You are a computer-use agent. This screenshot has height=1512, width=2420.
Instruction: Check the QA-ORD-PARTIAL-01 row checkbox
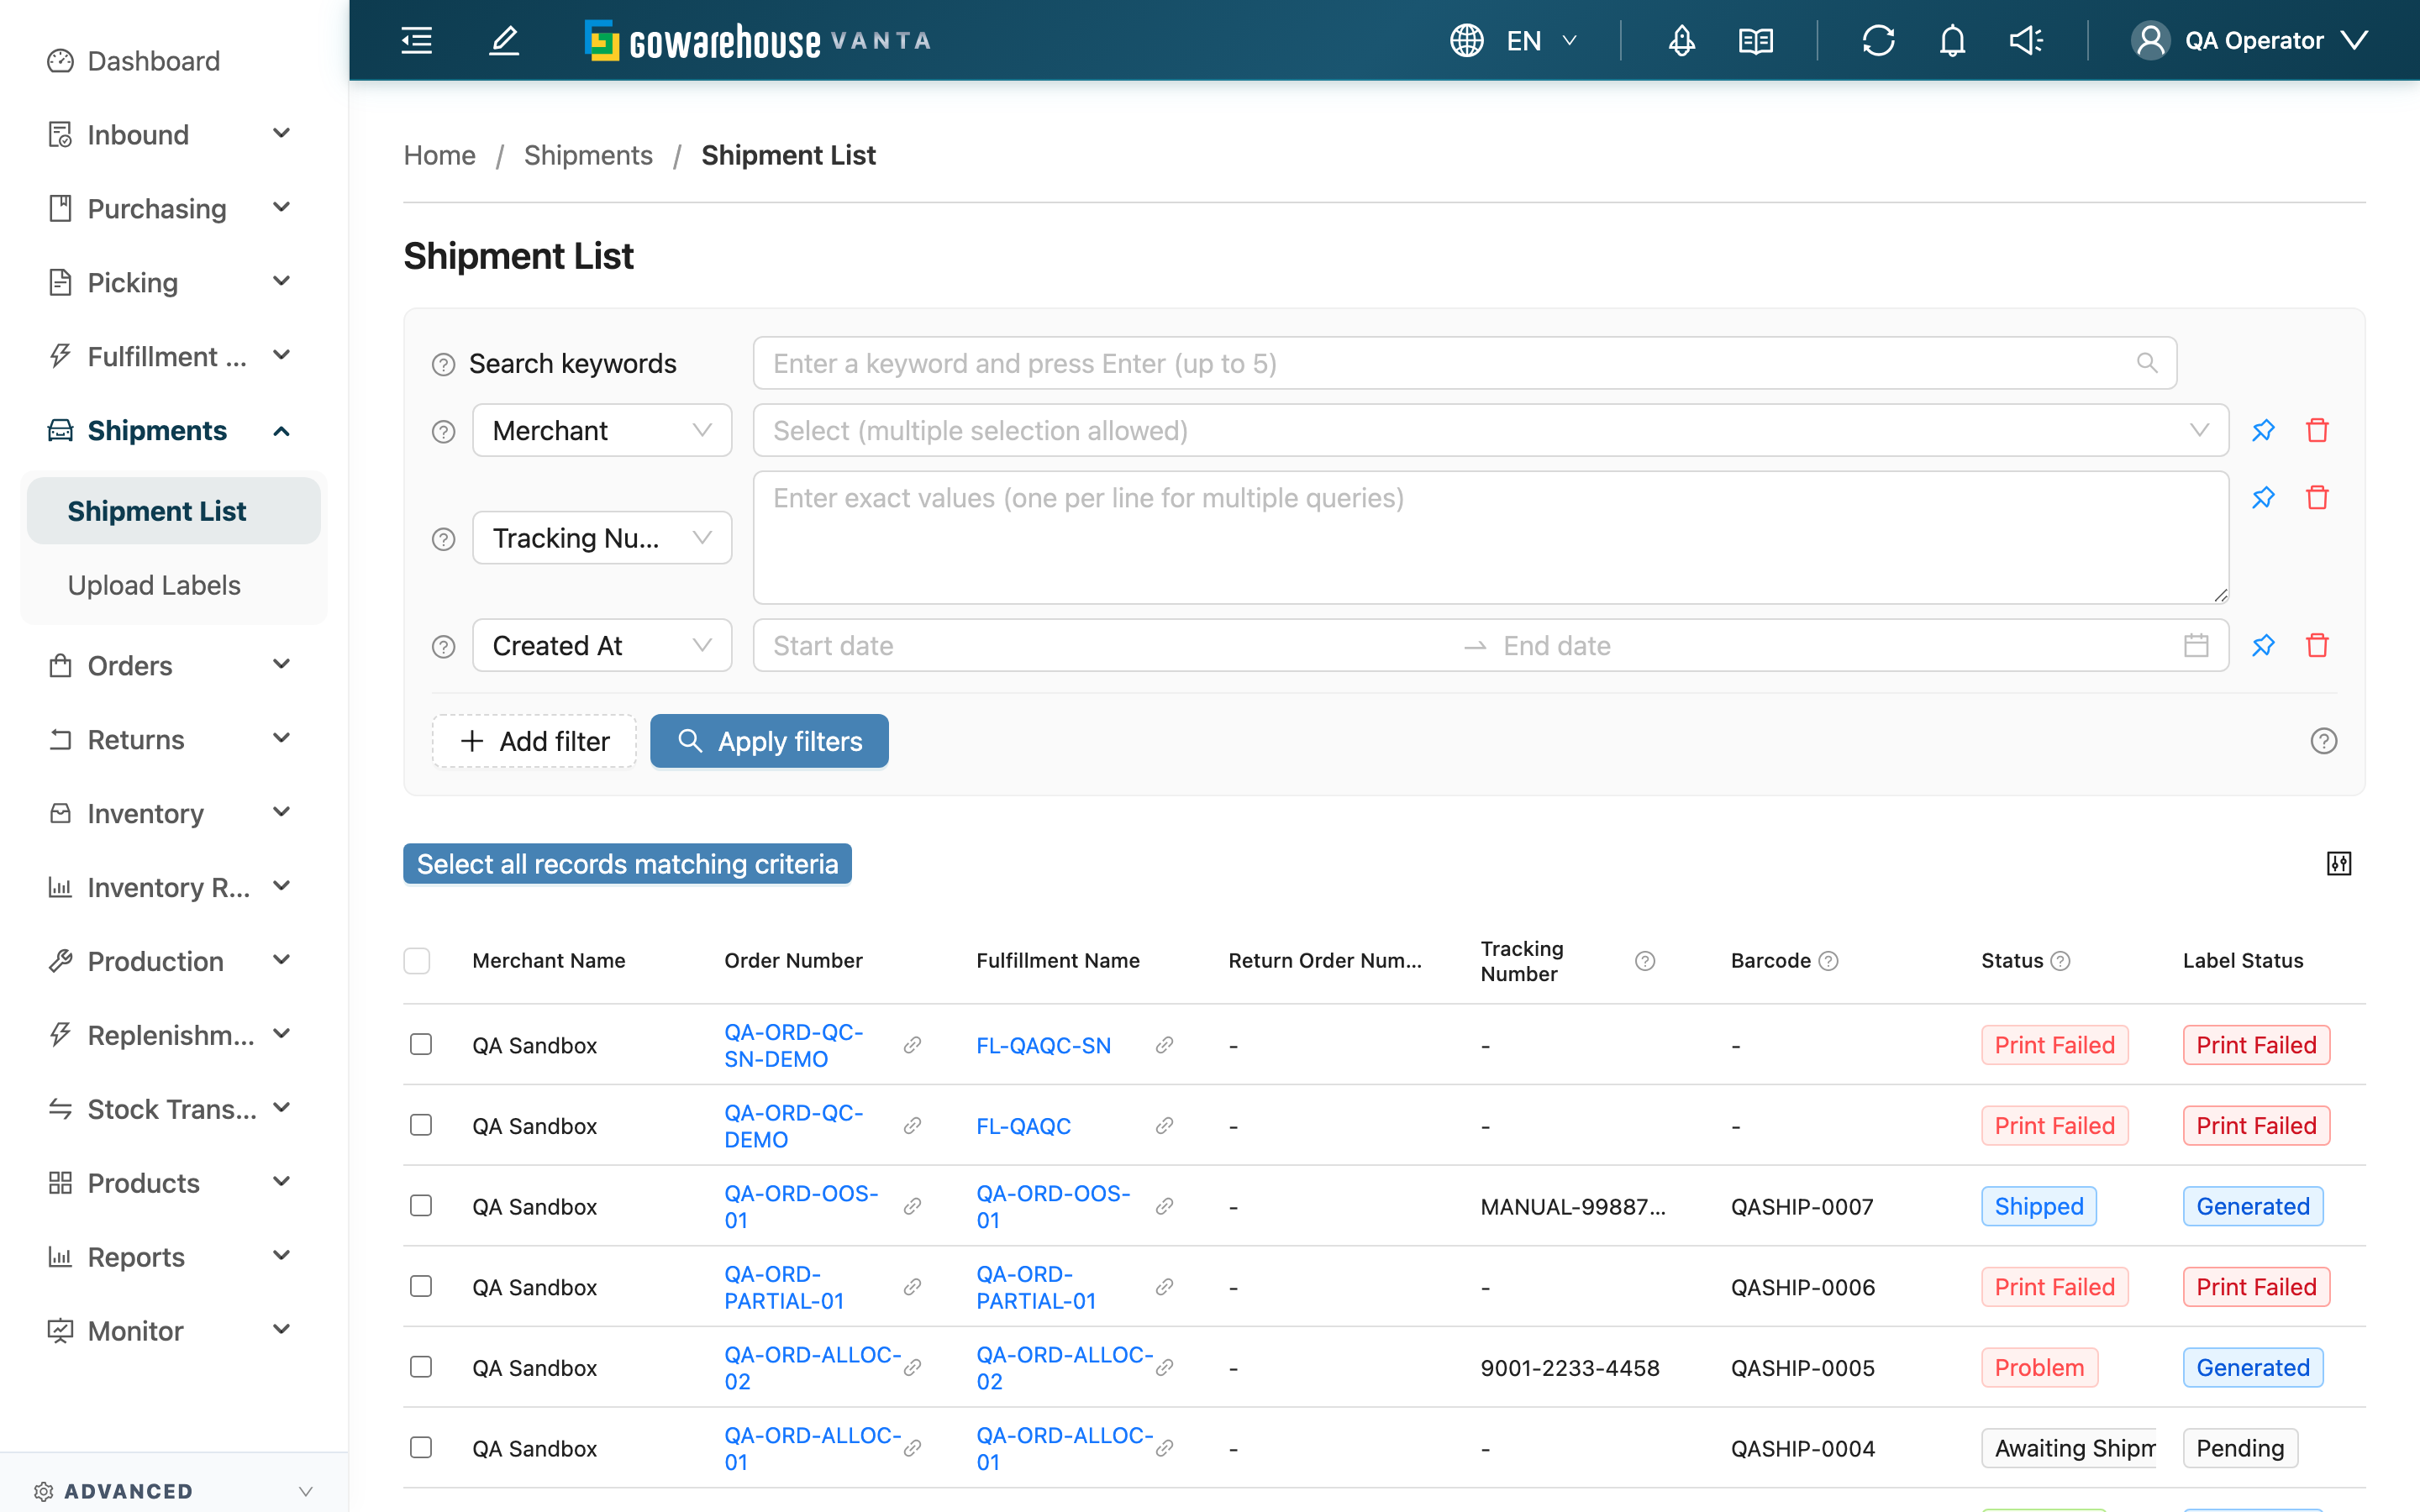click(421, 1287)
